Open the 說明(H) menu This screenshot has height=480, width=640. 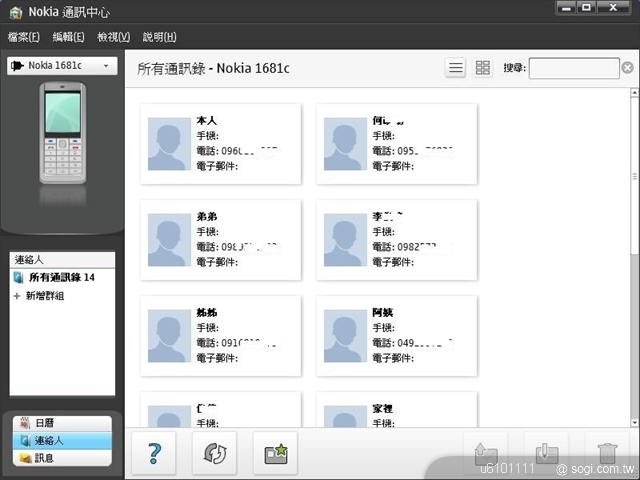coord(159,37)
